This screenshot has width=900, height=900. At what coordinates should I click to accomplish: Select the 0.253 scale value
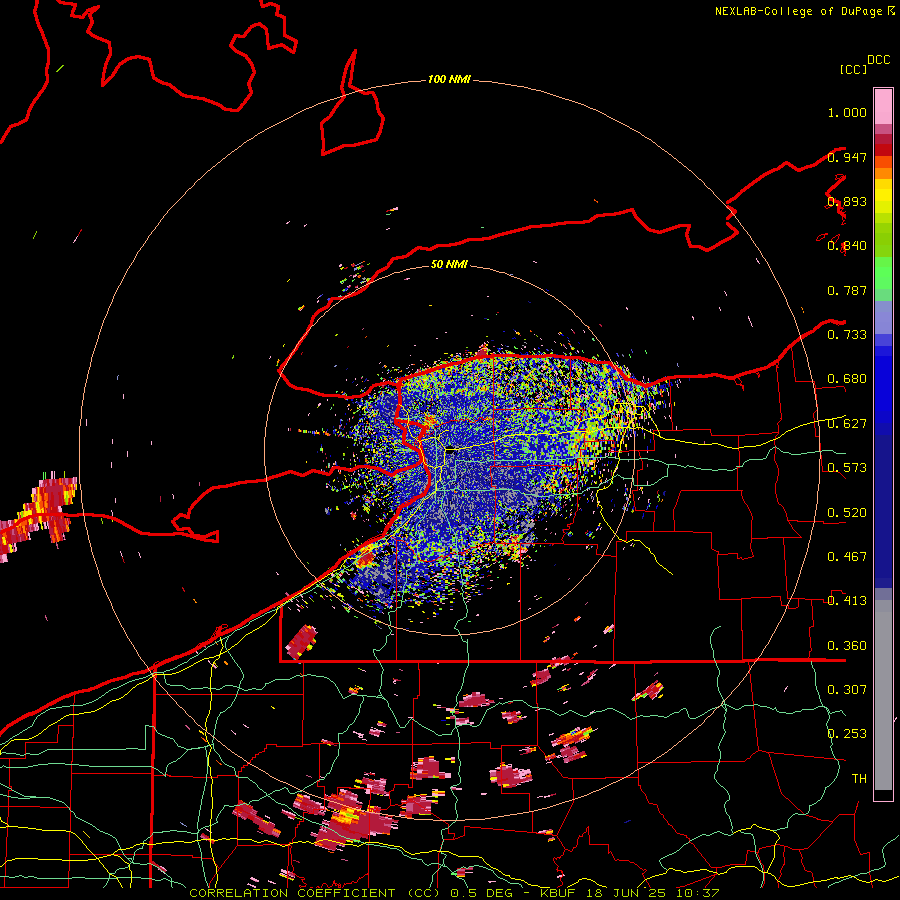[x=847, y=734]
